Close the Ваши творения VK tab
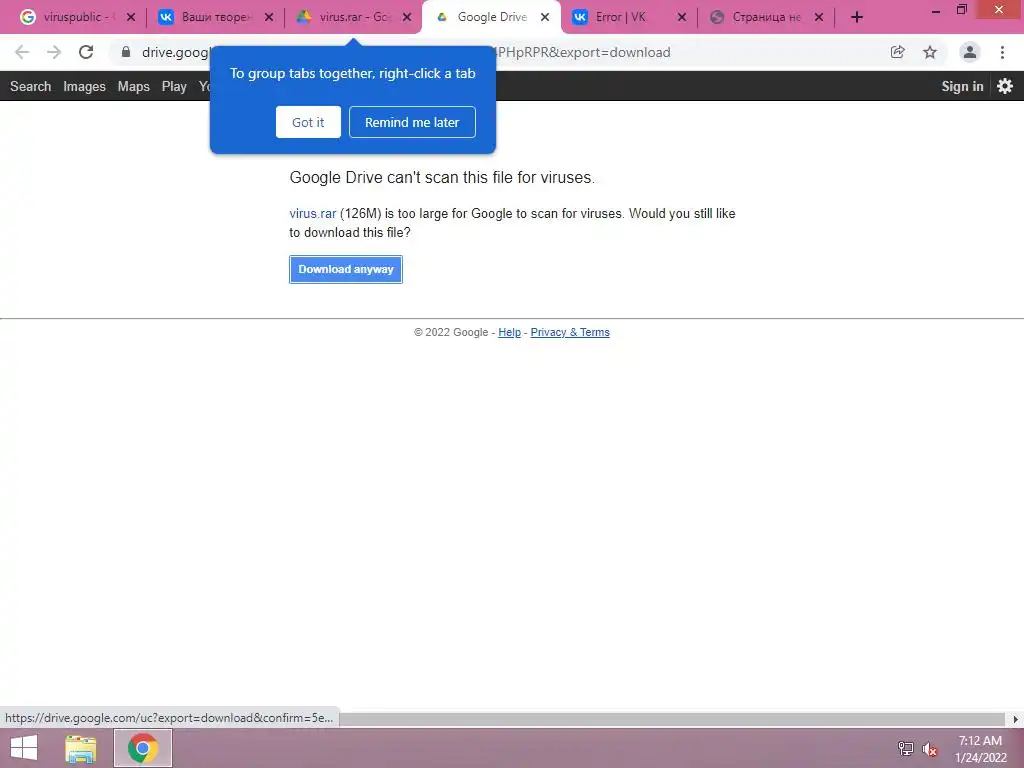Screen dimensions: 1024x768 (268, 18)
